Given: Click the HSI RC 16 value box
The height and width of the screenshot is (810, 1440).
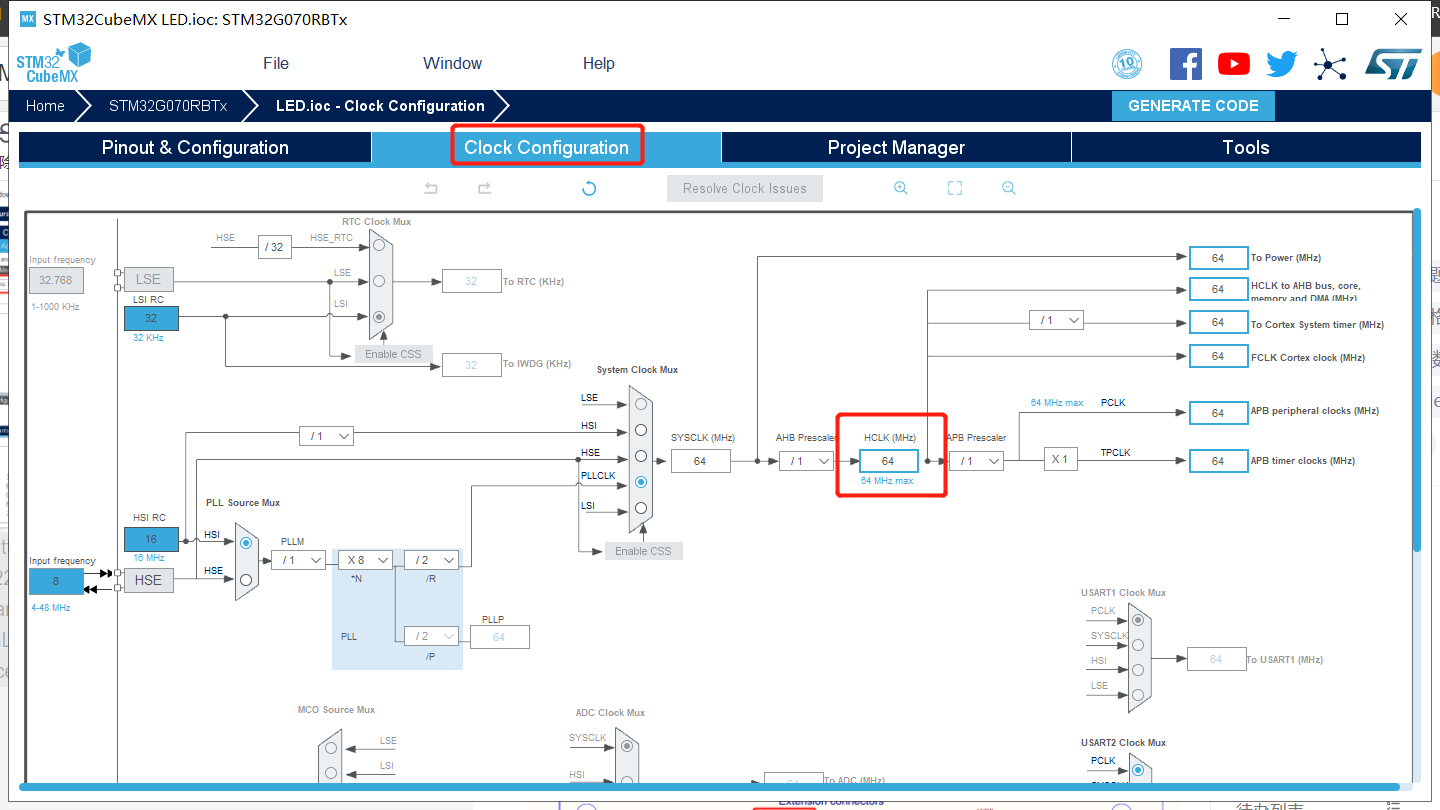Looking at the screenshot, I should pyautogui.click(x=151, y=538).
